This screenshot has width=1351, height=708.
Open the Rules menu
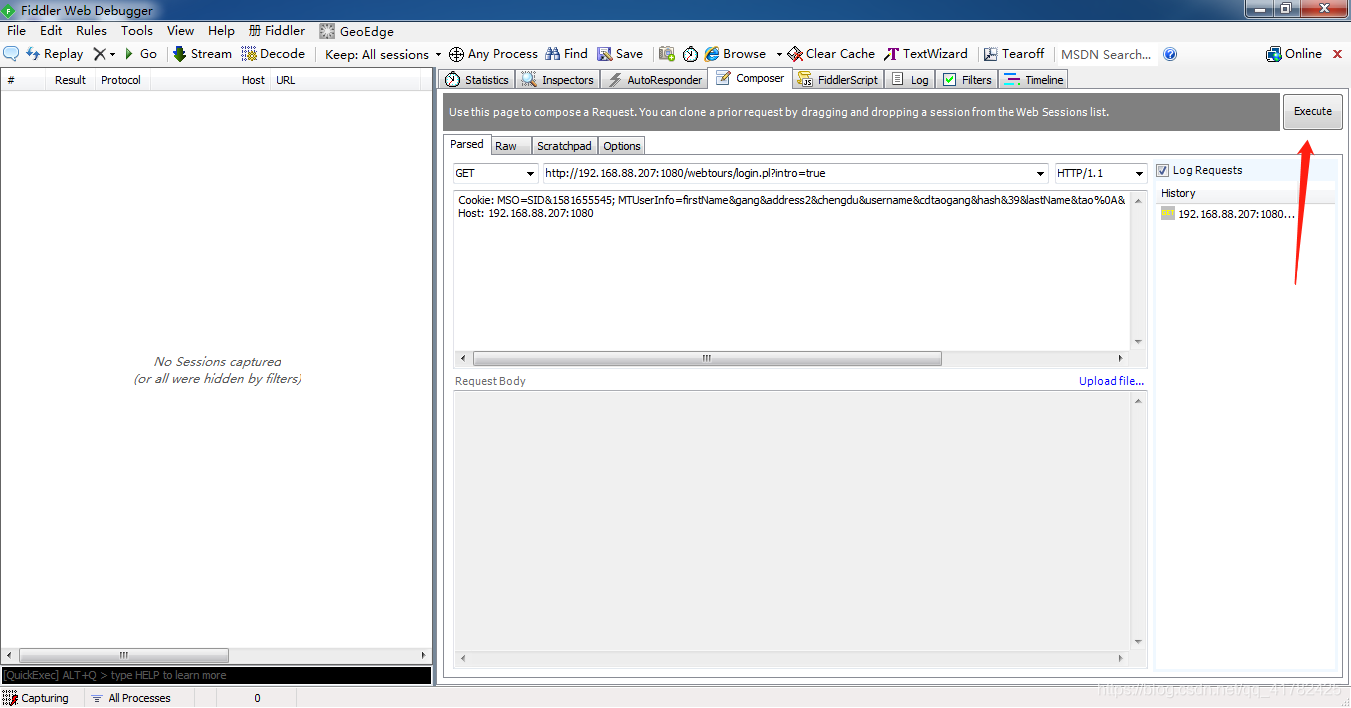(91, 31)
